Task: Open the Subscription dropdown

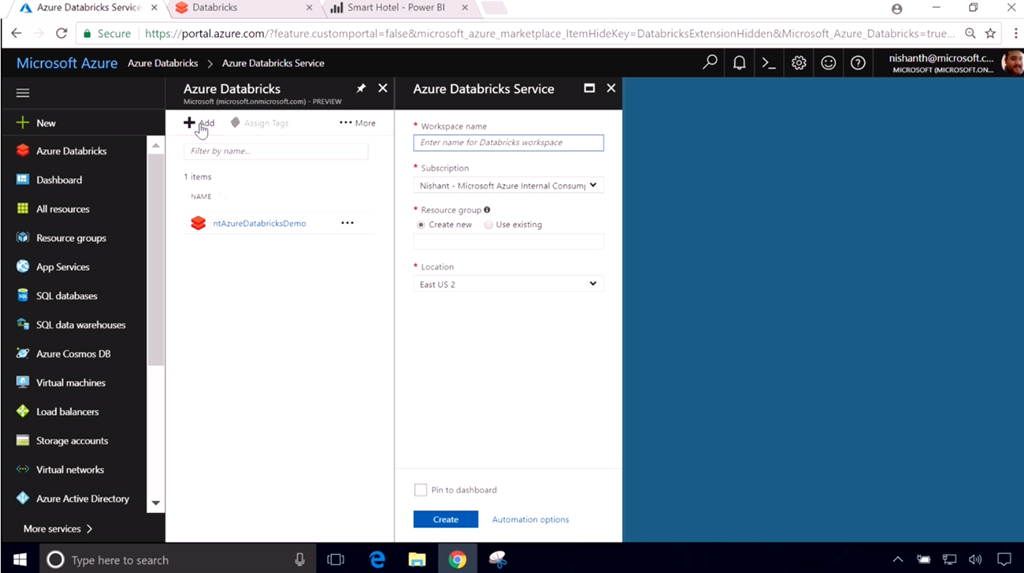Action: point(508,185)
